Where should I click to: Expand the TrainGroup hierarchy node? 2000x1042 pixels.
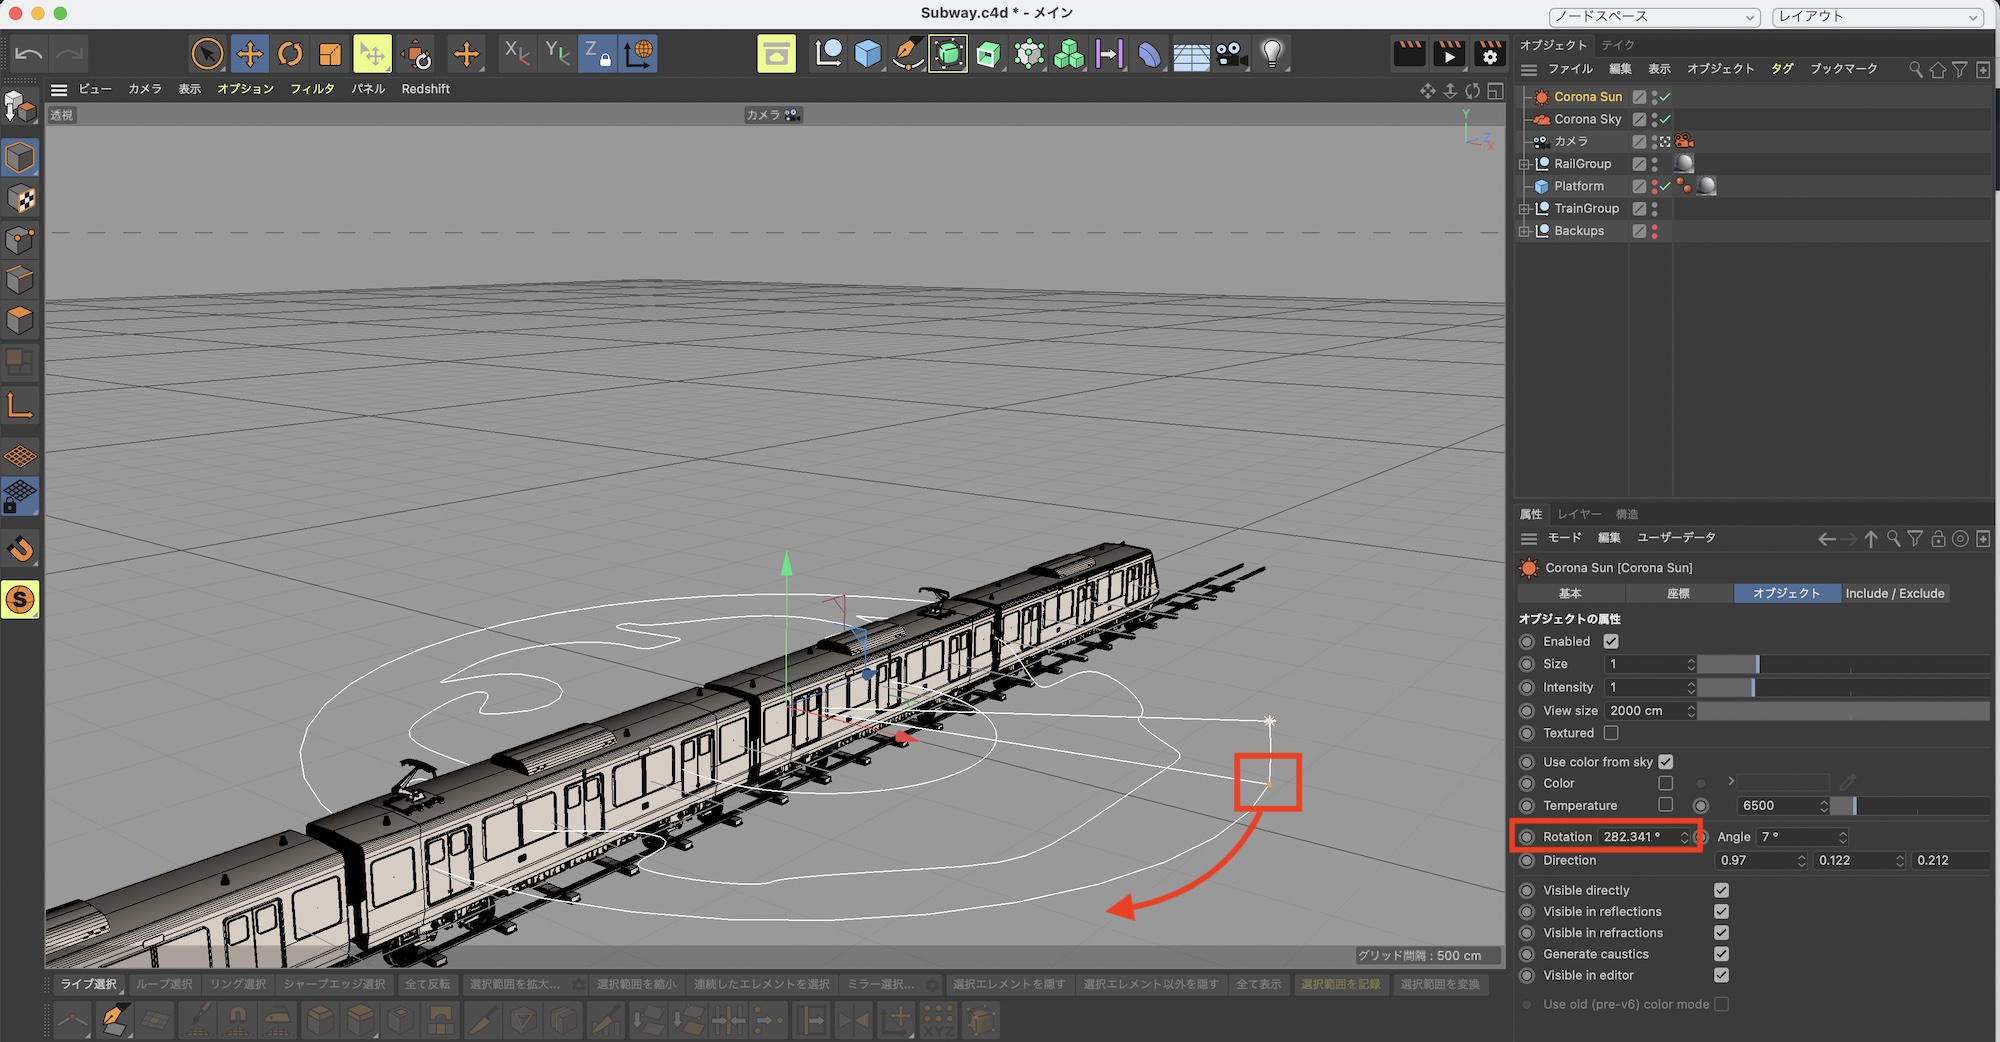coord(1524,209)
